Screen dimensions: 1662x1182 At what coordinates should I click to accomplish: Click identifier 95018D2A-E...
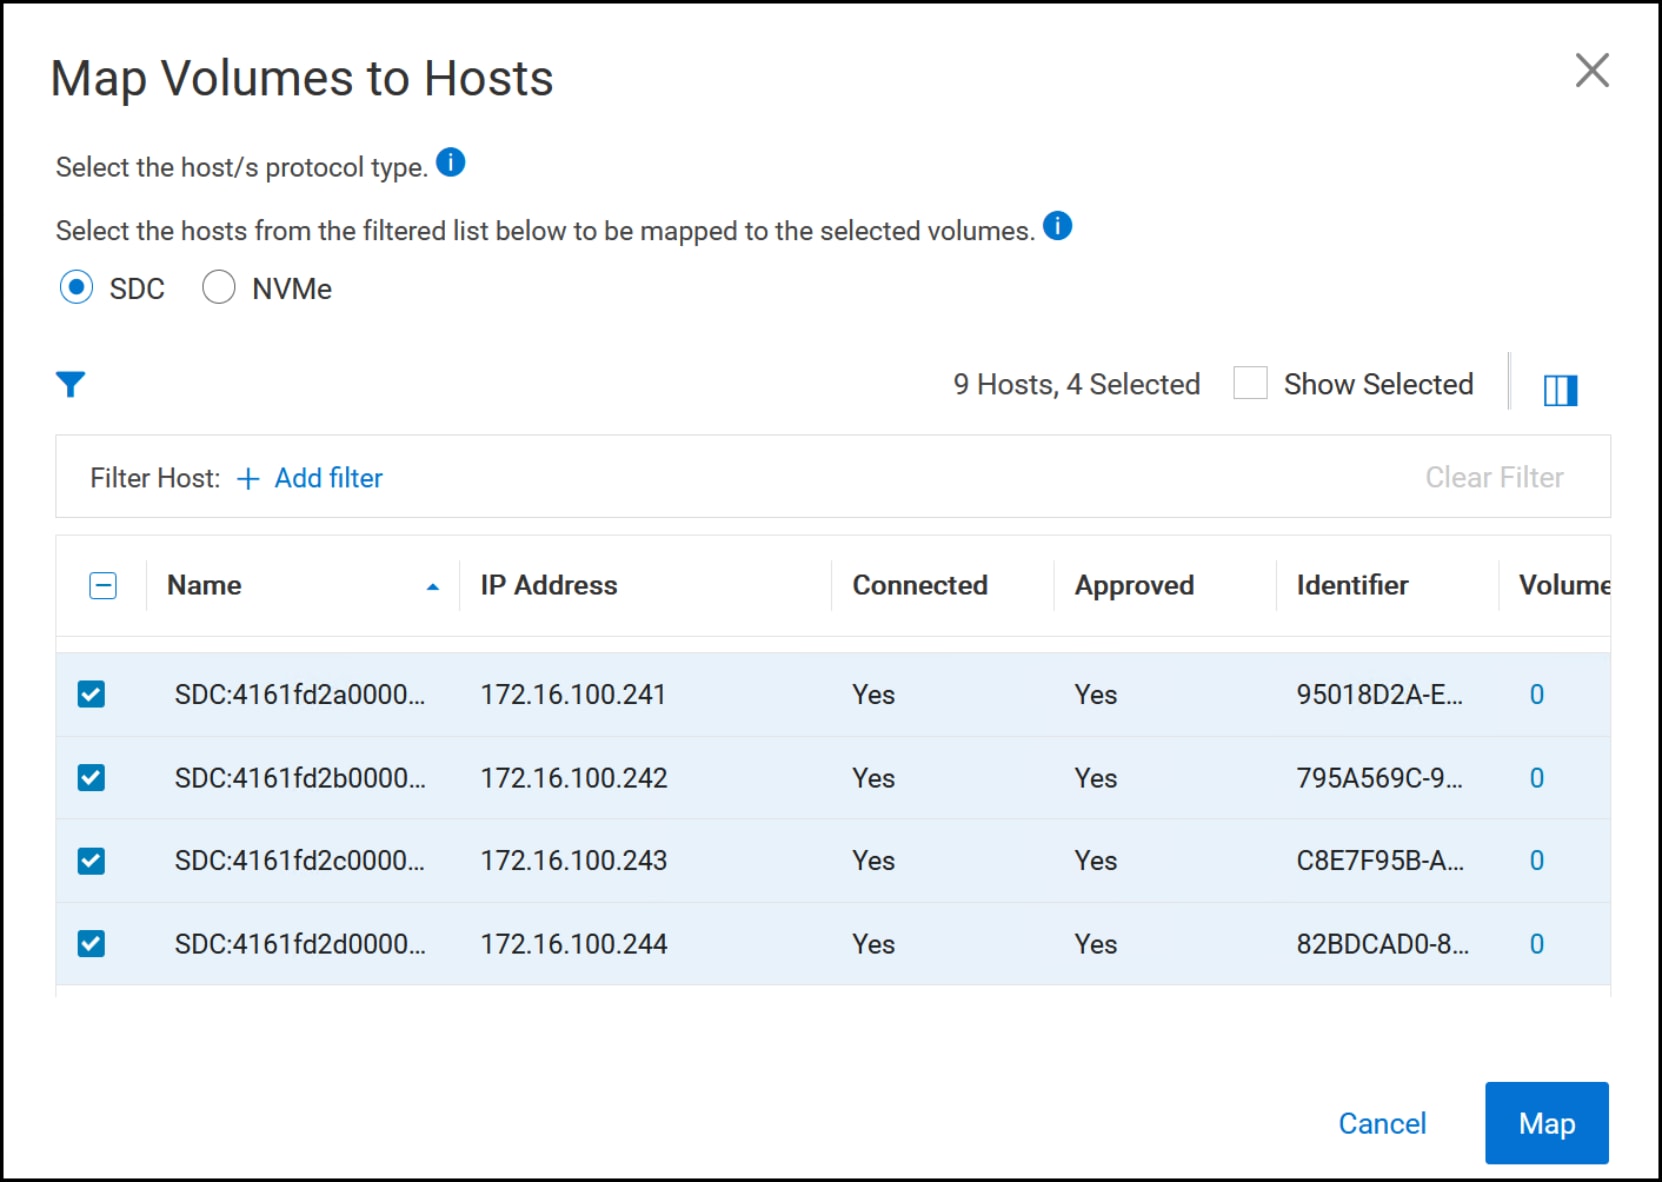point(1380,694)
